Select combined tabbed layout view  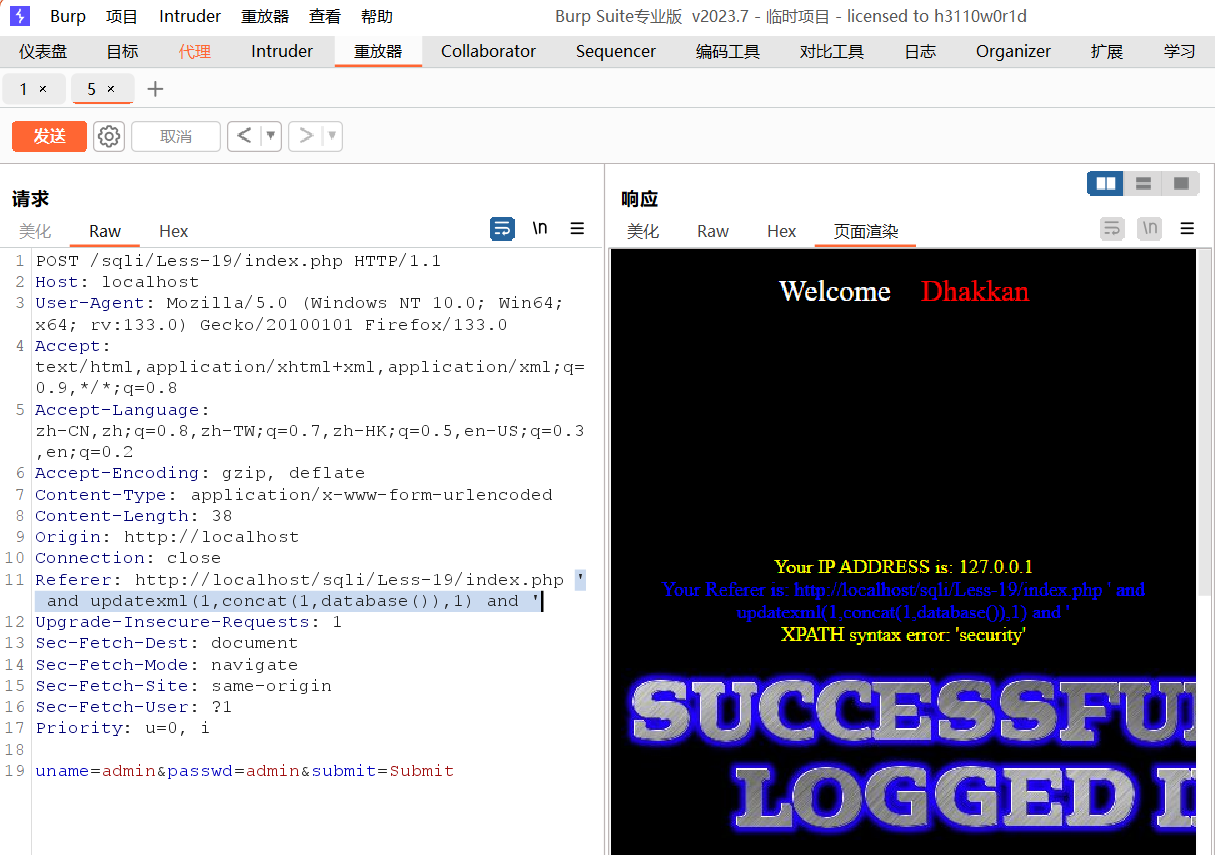[1181, 184]
